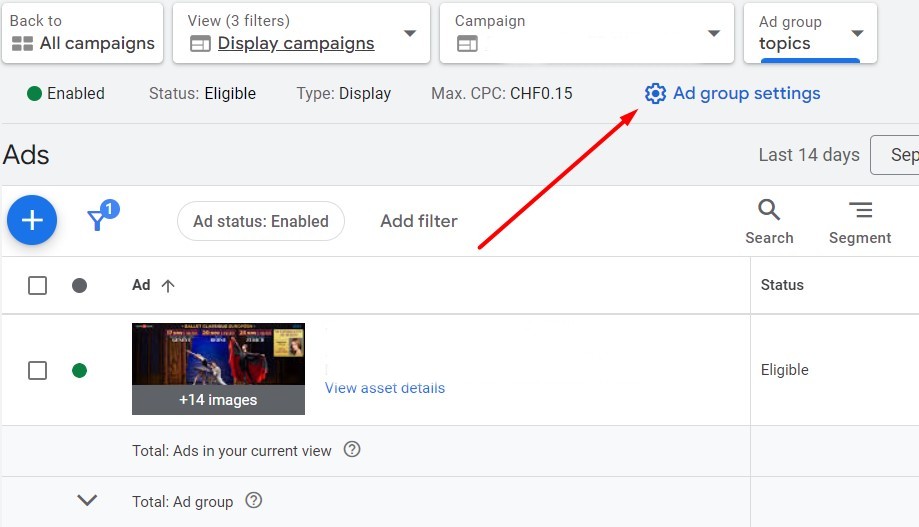Open View asset details link
This screenshot has height=527, width=919.
pyautogui.click(x=385, y=388)
